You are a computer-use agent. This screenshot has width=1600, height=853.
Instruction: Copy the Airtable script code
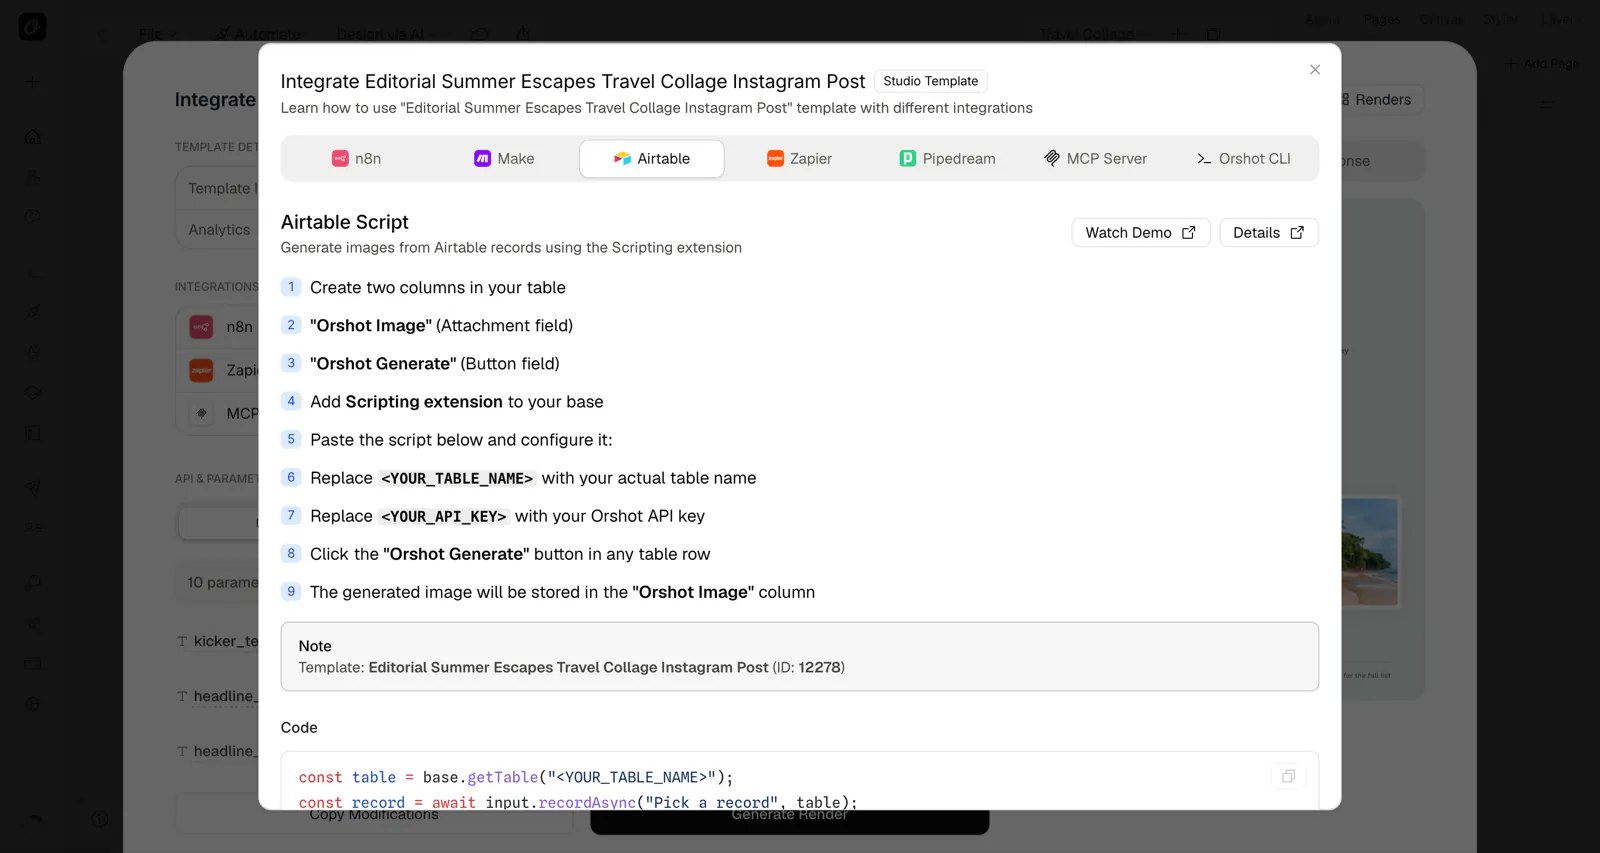tap(1288, 776)
